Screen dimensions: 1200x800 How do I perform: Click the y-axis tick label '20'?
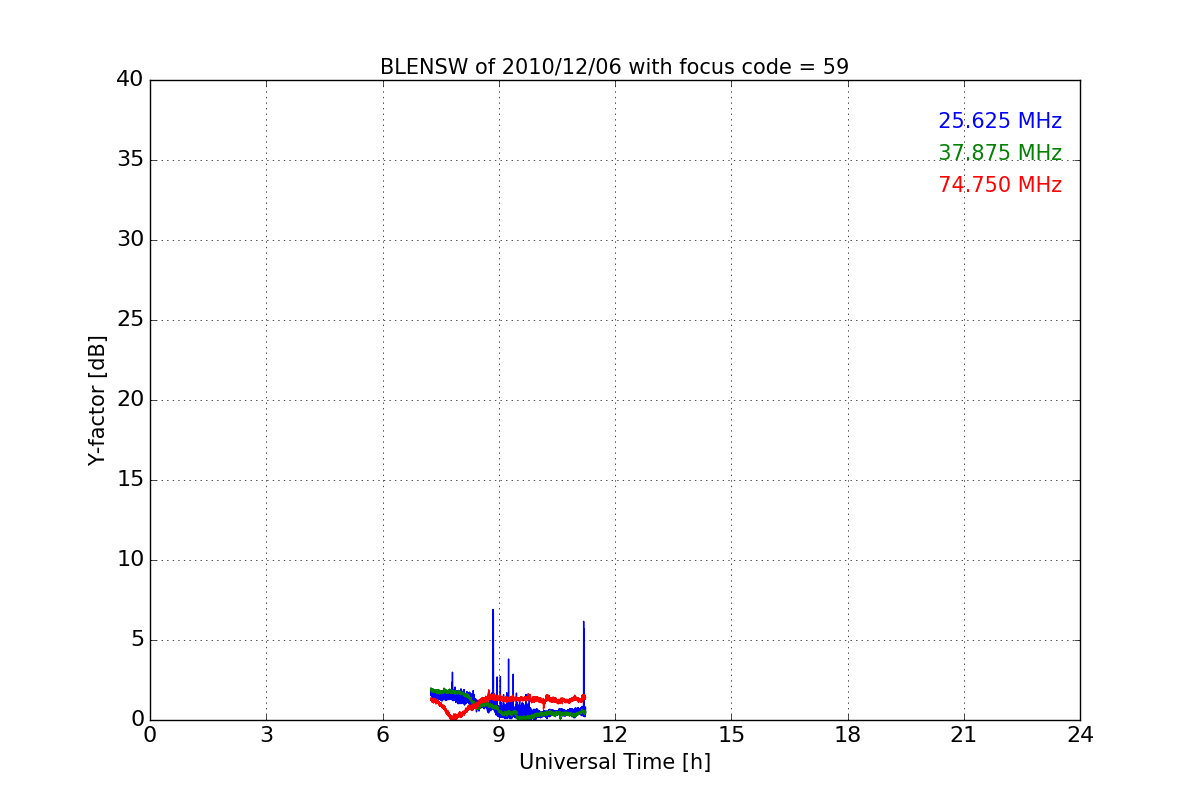tap(130, 400)
